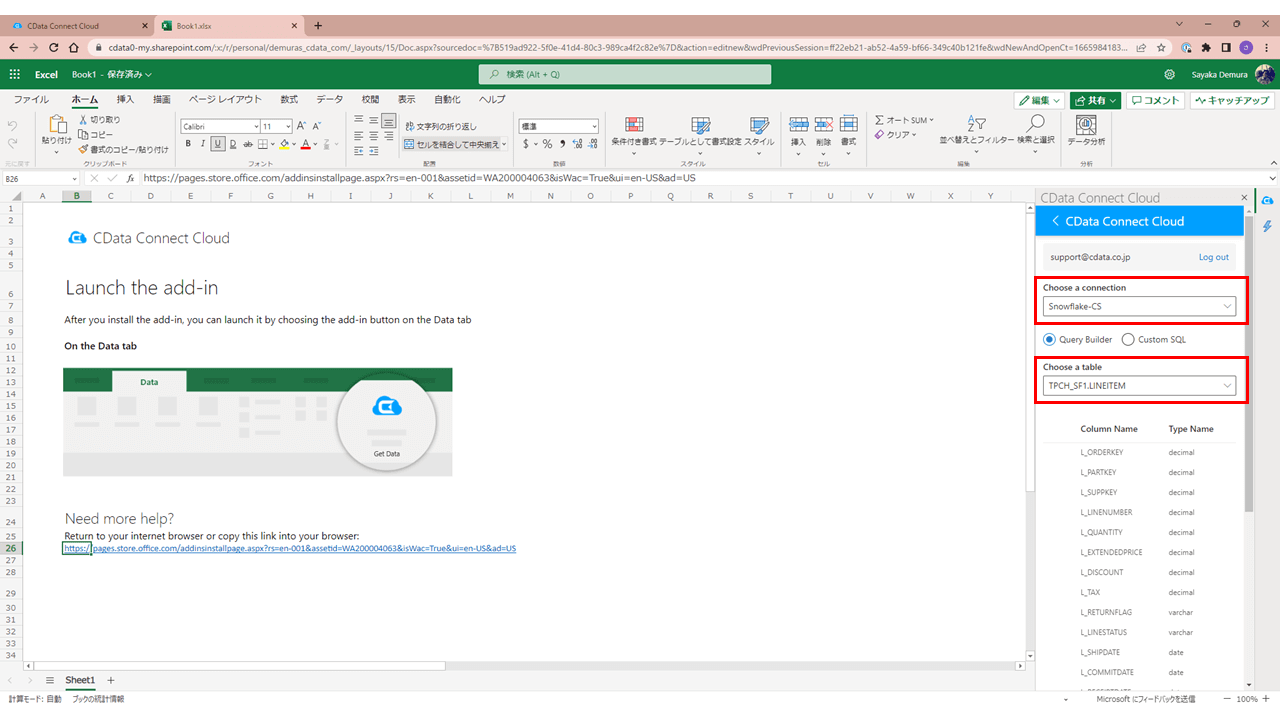1280x720 pixels.
Task: Switch to the Insert (挿入) ribbon tab
Action: (125, 100)
